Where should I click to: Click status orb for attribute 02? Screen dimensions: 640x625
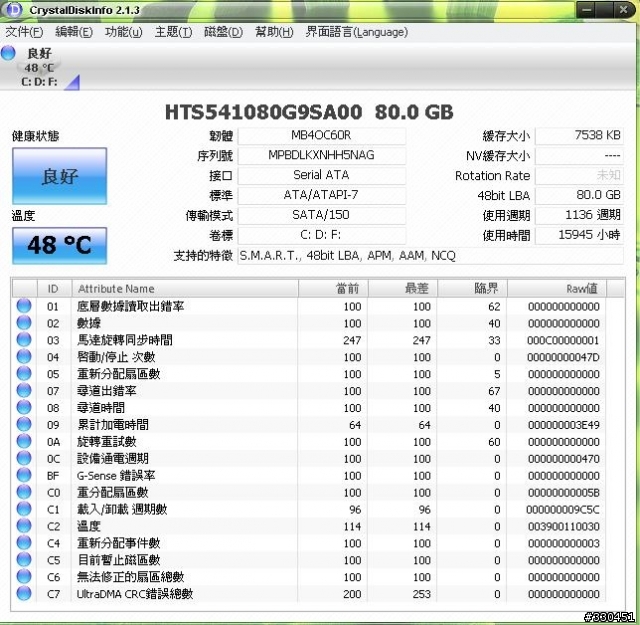tap(24, 323)
